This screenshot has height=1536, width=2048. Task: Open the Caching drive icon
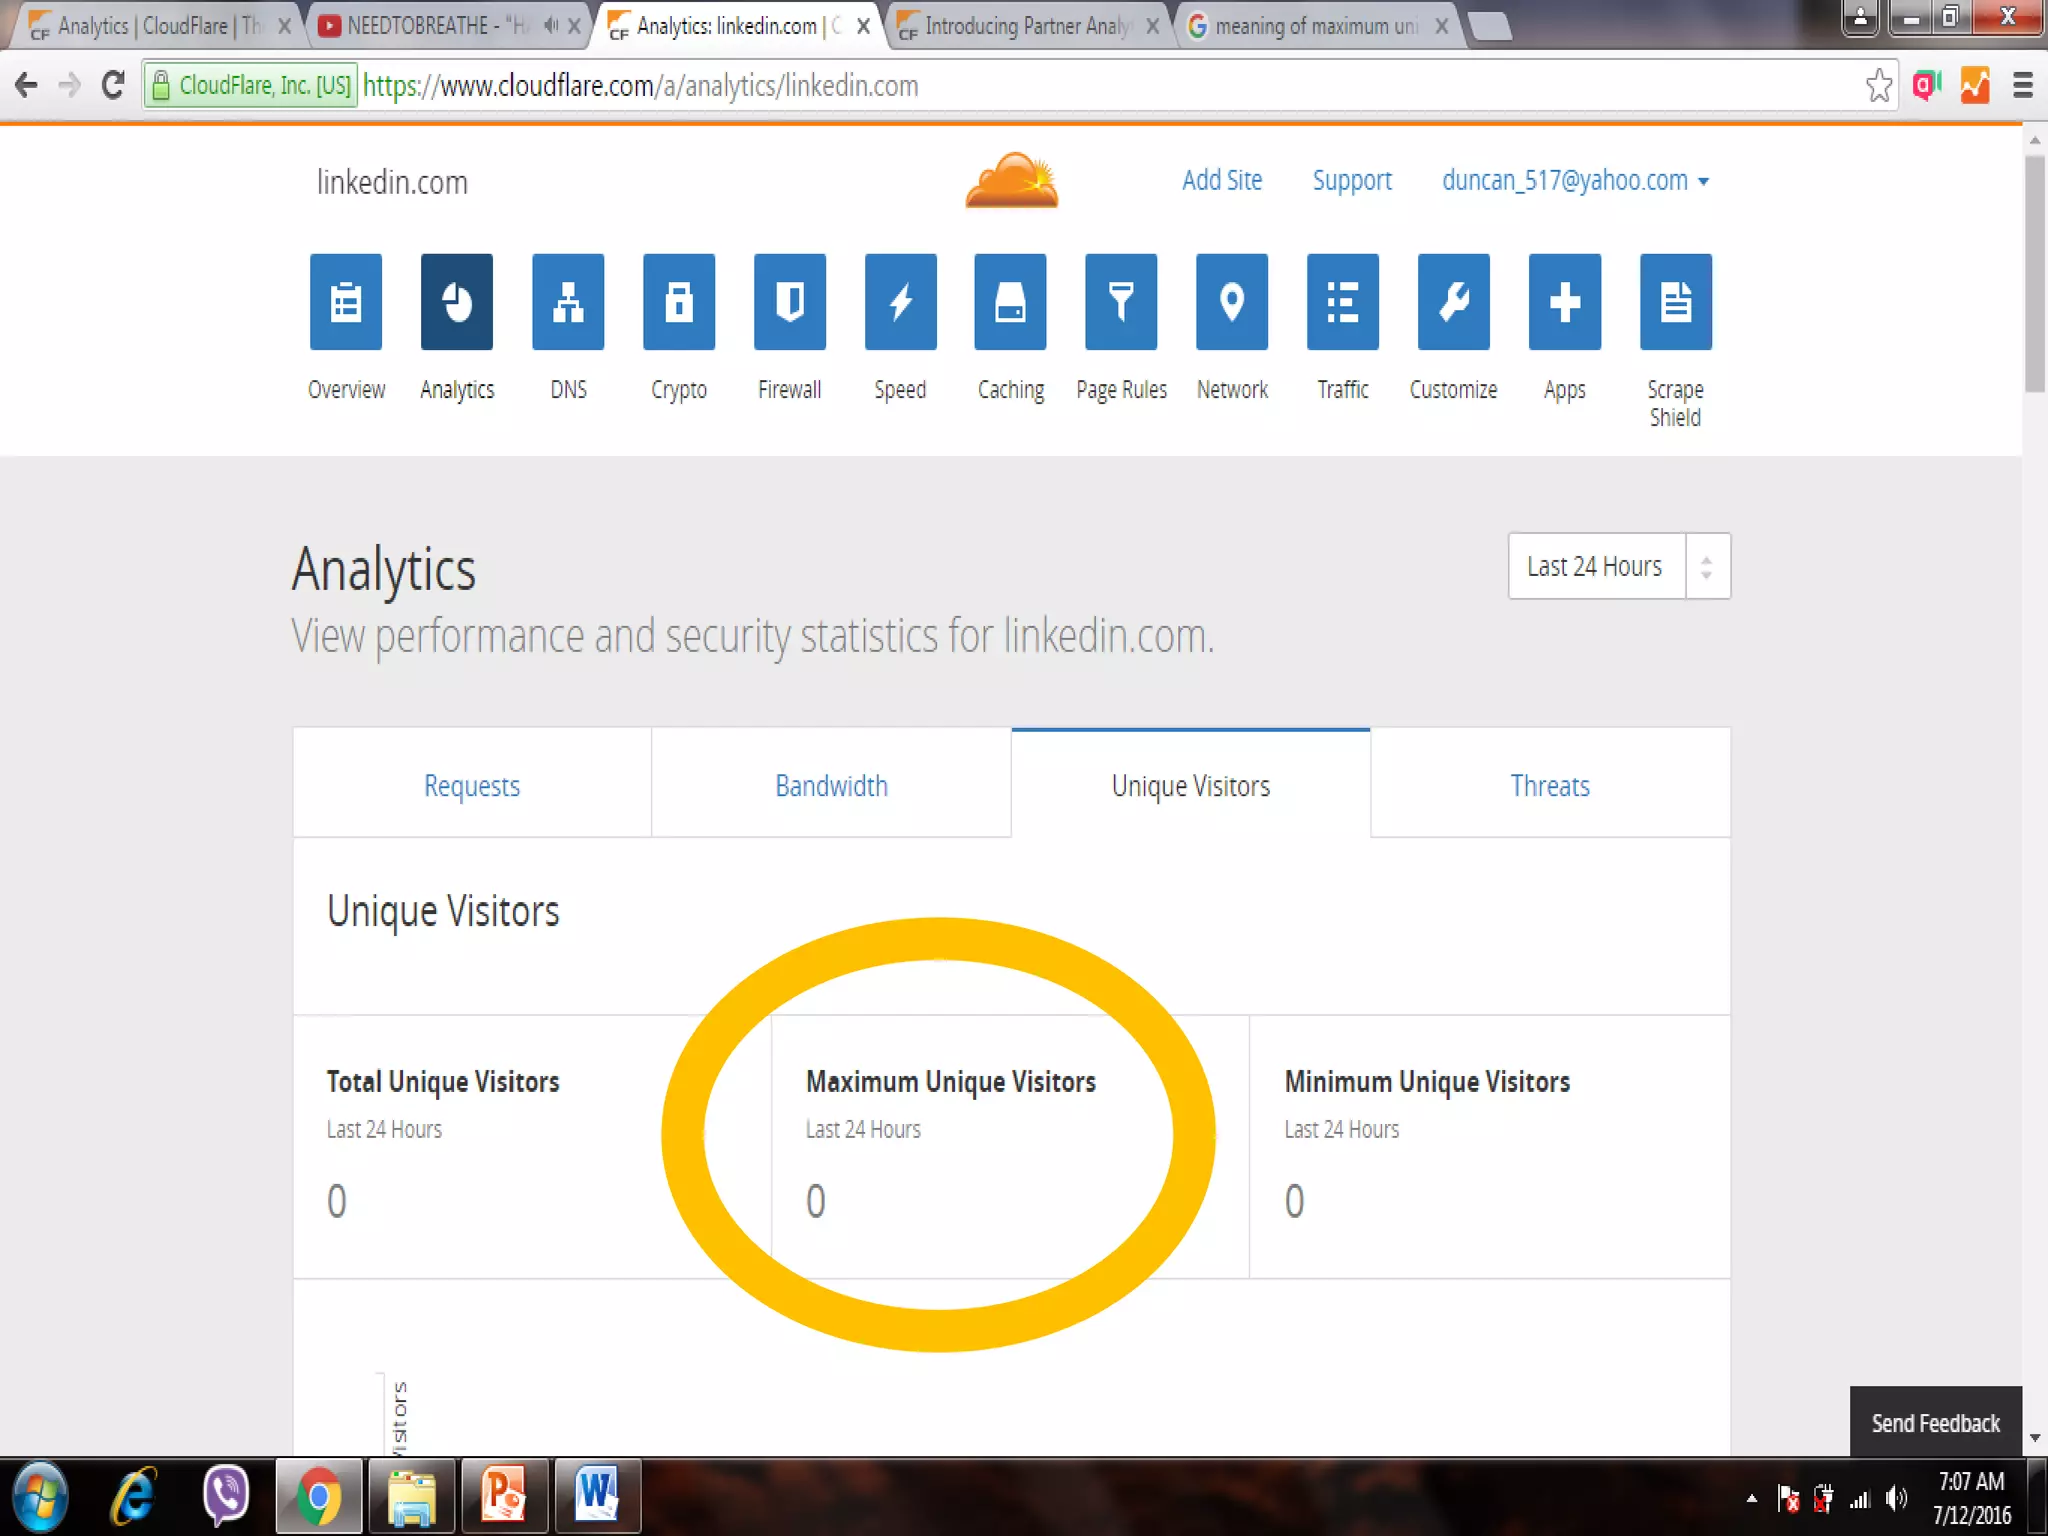pyautogui.click(x=1011, y=302)
